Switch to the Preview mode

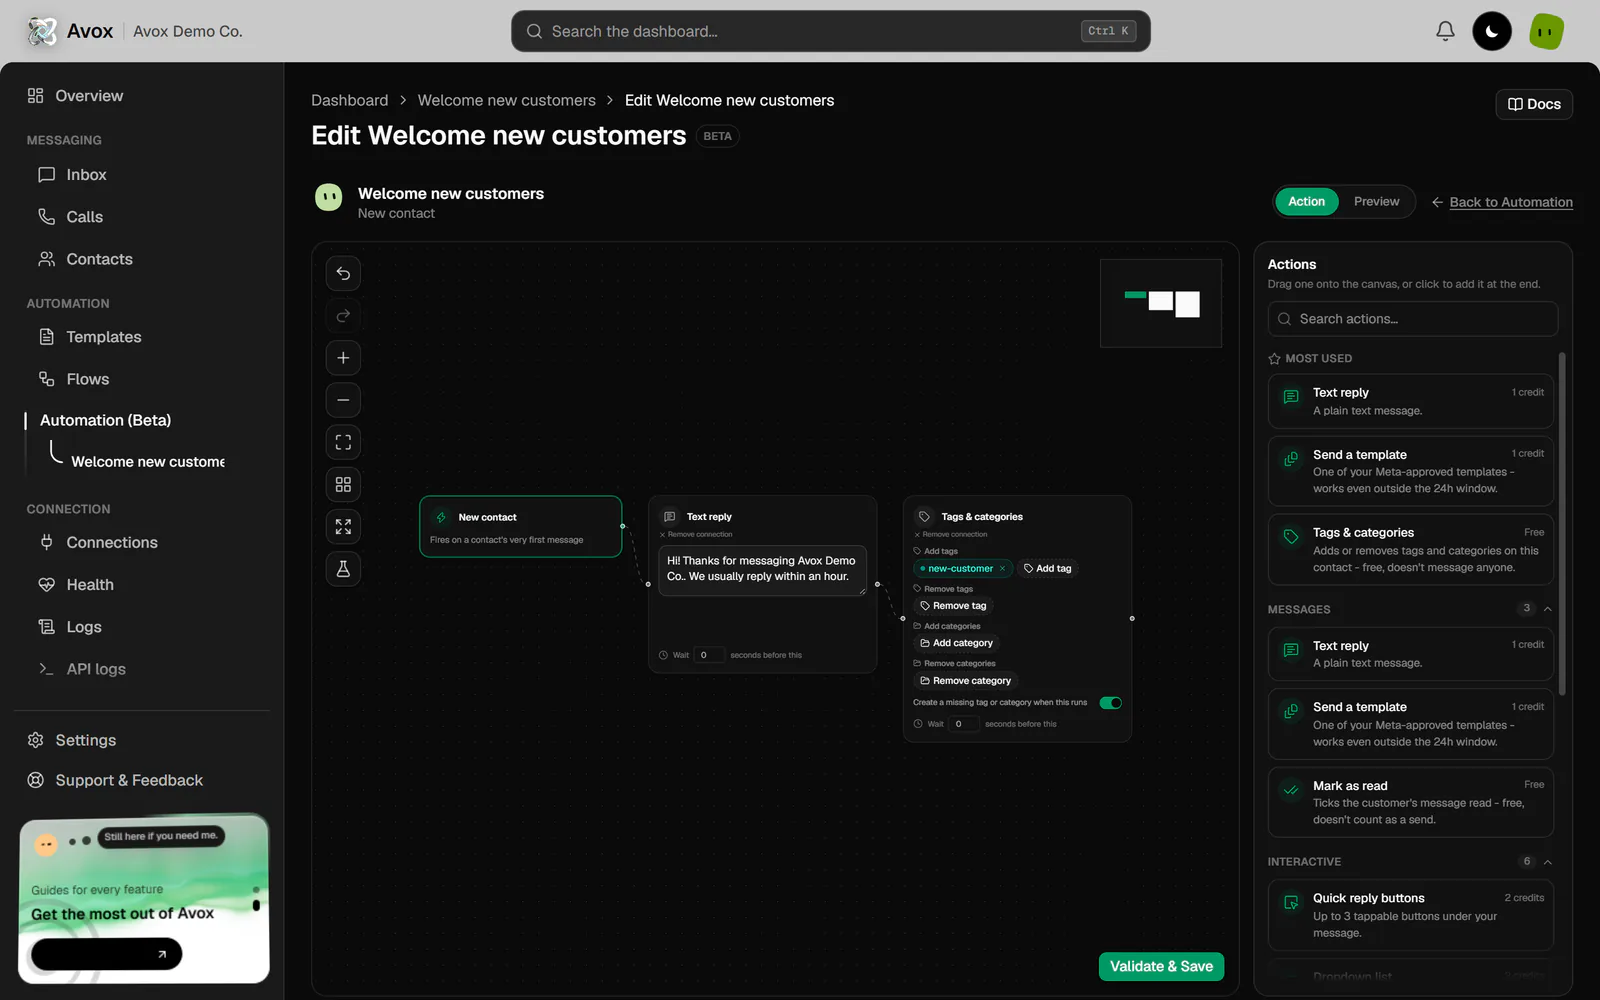click(x=1376, y=201)
